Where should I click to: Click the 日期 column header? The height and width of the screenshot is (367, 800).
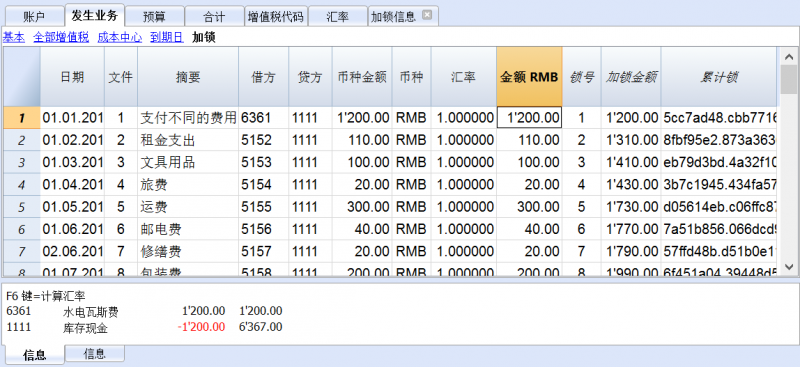(72, 77)
